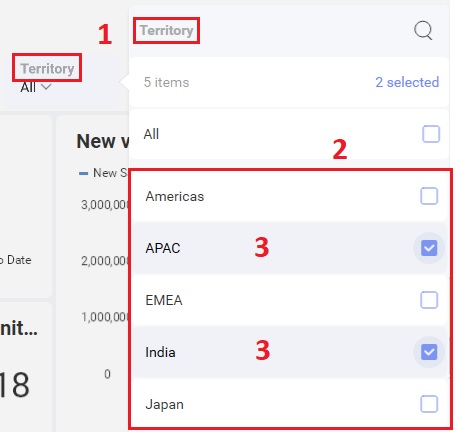Select the Japan list row text
This screenshot has width=458, height=435.
164,404
